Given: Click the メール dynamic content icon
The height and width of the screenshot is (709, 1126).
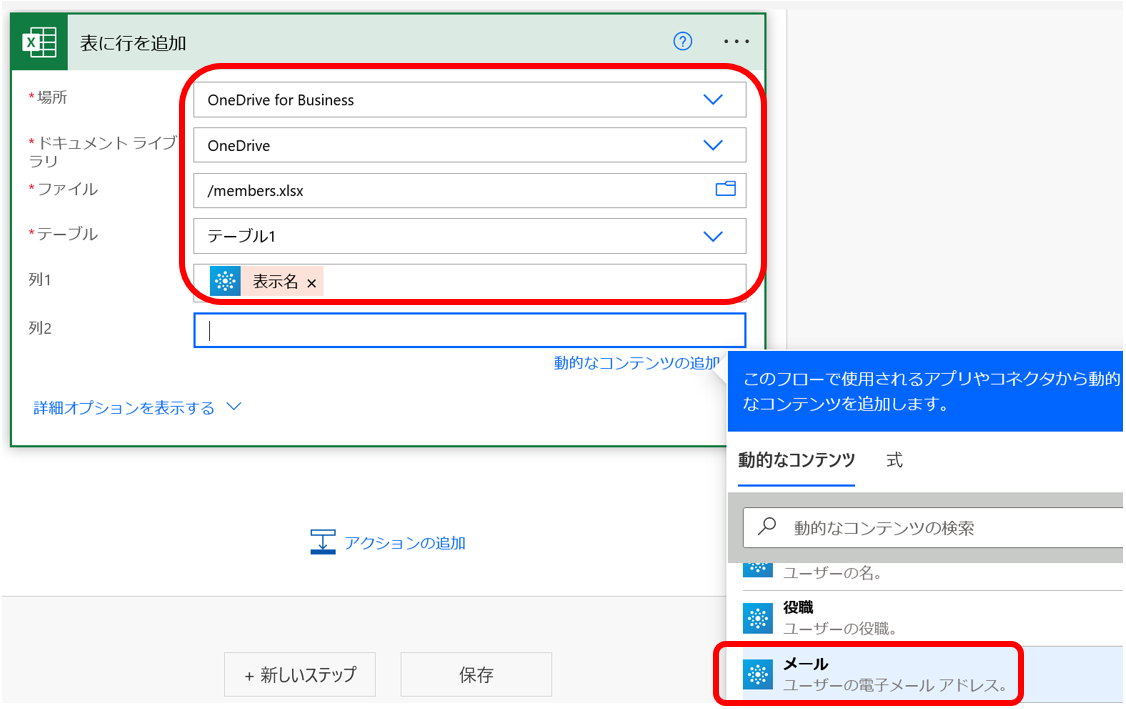Looking at the screenshot, I should click(758, 674).
